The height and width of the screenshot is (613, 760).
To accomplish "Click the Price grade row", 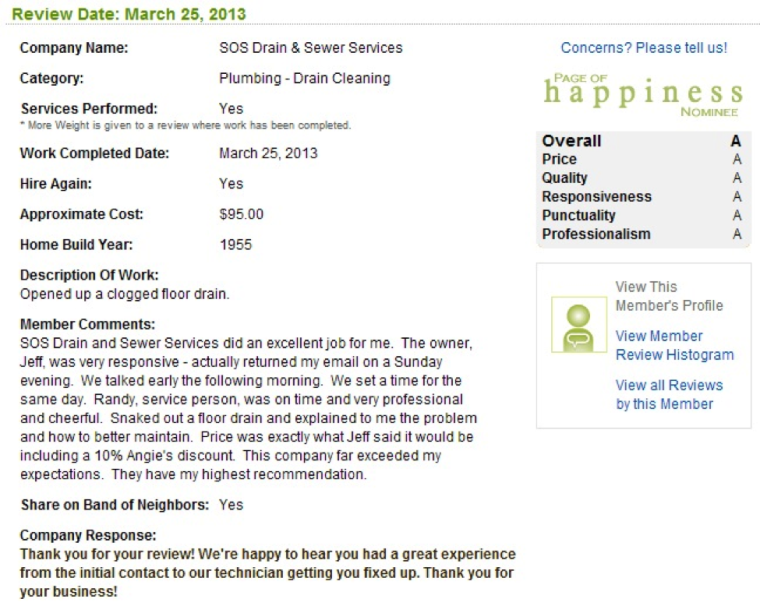I will pyautogui.click(x=642, y=159).
